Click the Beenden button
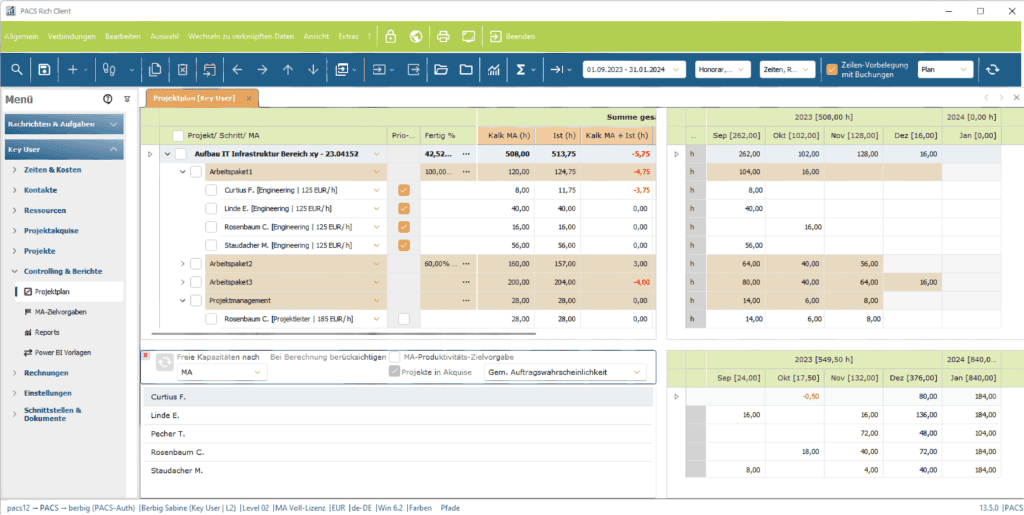 (513, 37)
